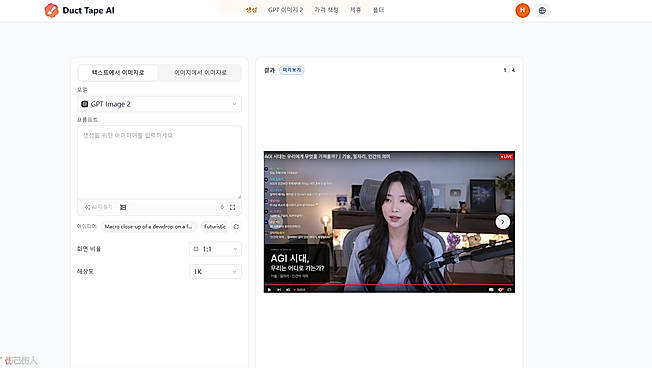
Task: Click the AI write sparkle icon
Action: coord(87,207)
